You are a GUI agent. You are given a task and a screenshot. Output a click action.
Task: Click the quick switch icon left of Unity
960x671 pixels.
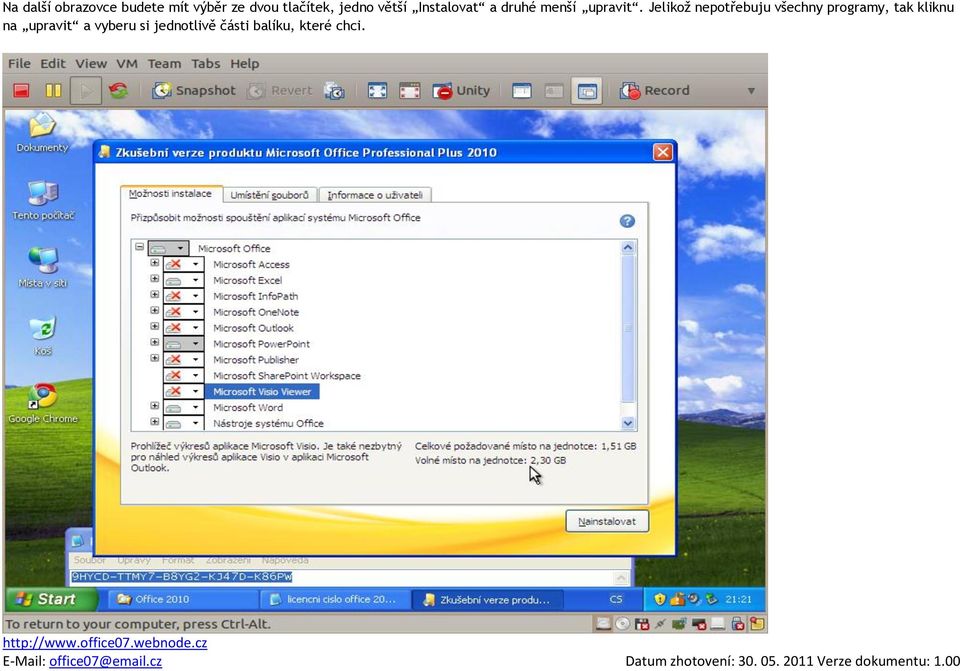410,91
